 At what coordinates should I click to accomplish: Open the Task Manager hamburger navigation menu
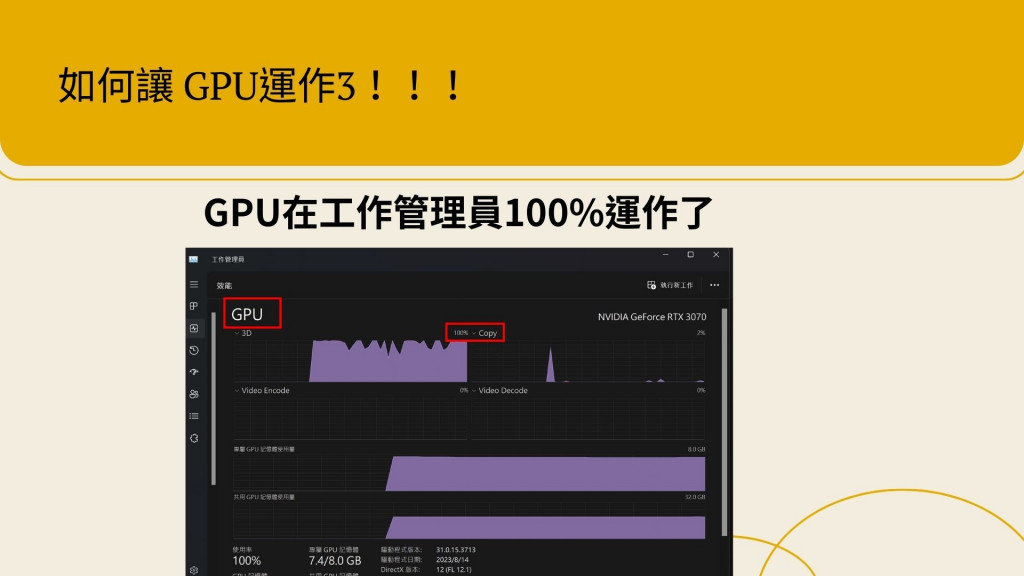click(194, 285)
